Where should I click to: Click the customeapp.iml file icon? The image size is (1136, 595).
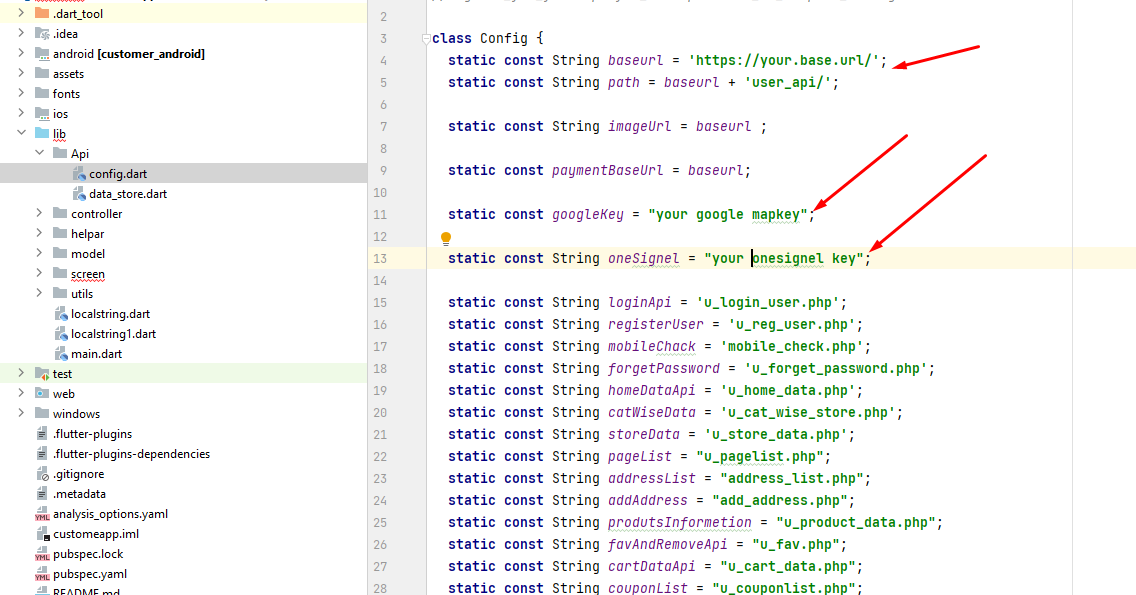(x=42, y=534)
